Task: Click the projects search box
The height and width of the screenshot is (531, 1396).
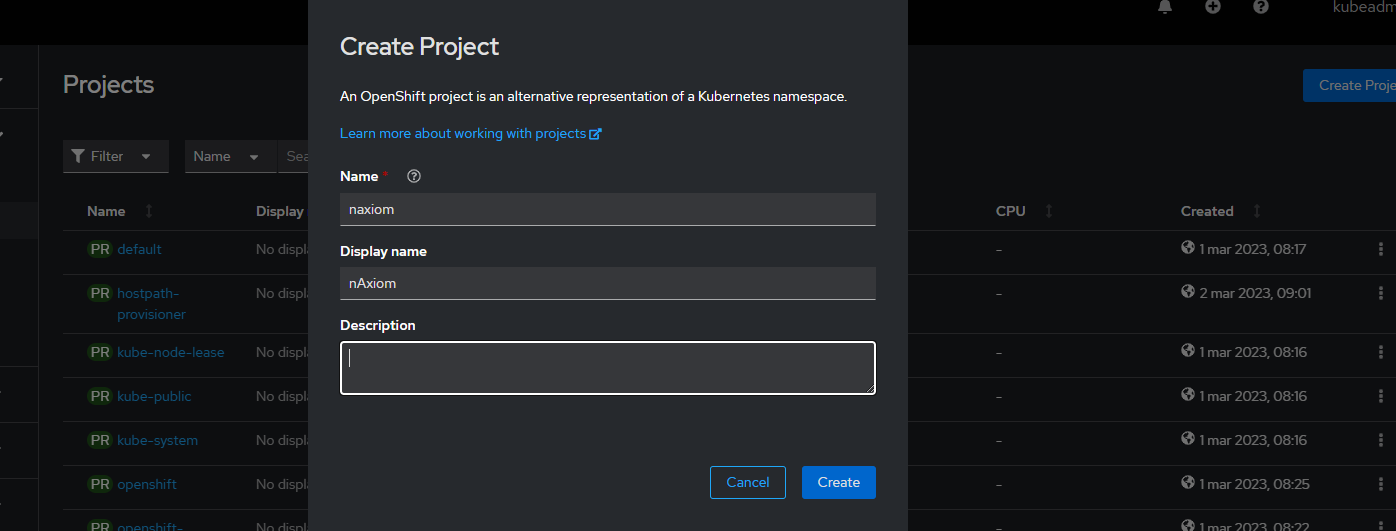Action: coord(293,156)
